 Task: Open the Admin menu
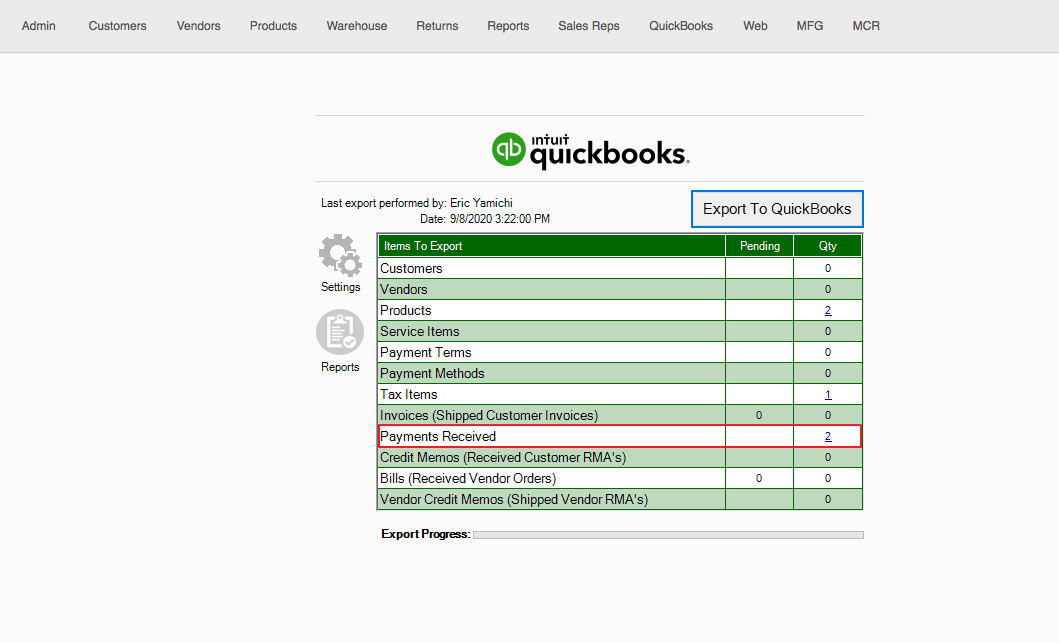click(39, 26)
